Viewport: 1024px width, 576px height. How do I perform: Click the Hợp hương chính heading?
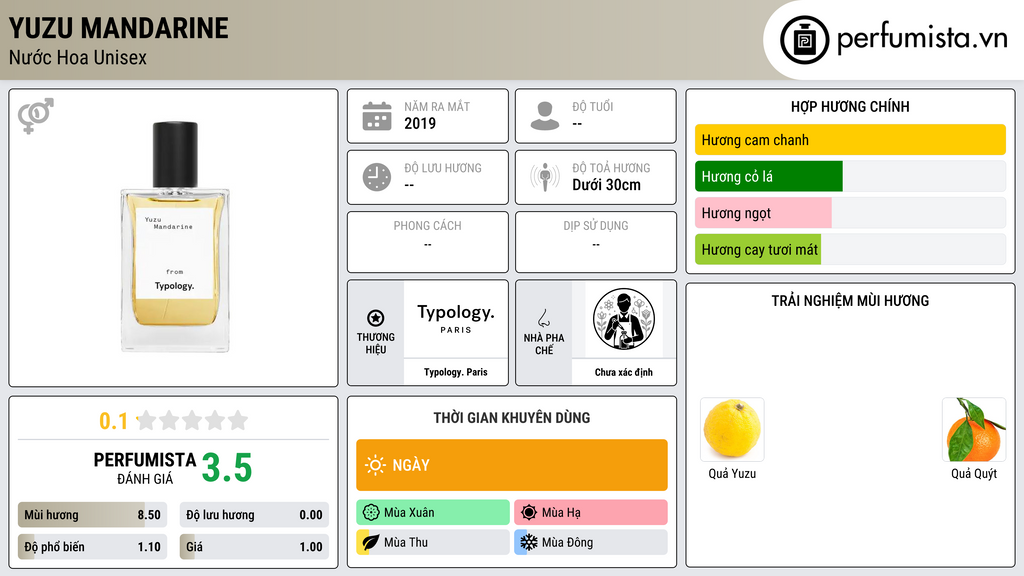point(850,106)
